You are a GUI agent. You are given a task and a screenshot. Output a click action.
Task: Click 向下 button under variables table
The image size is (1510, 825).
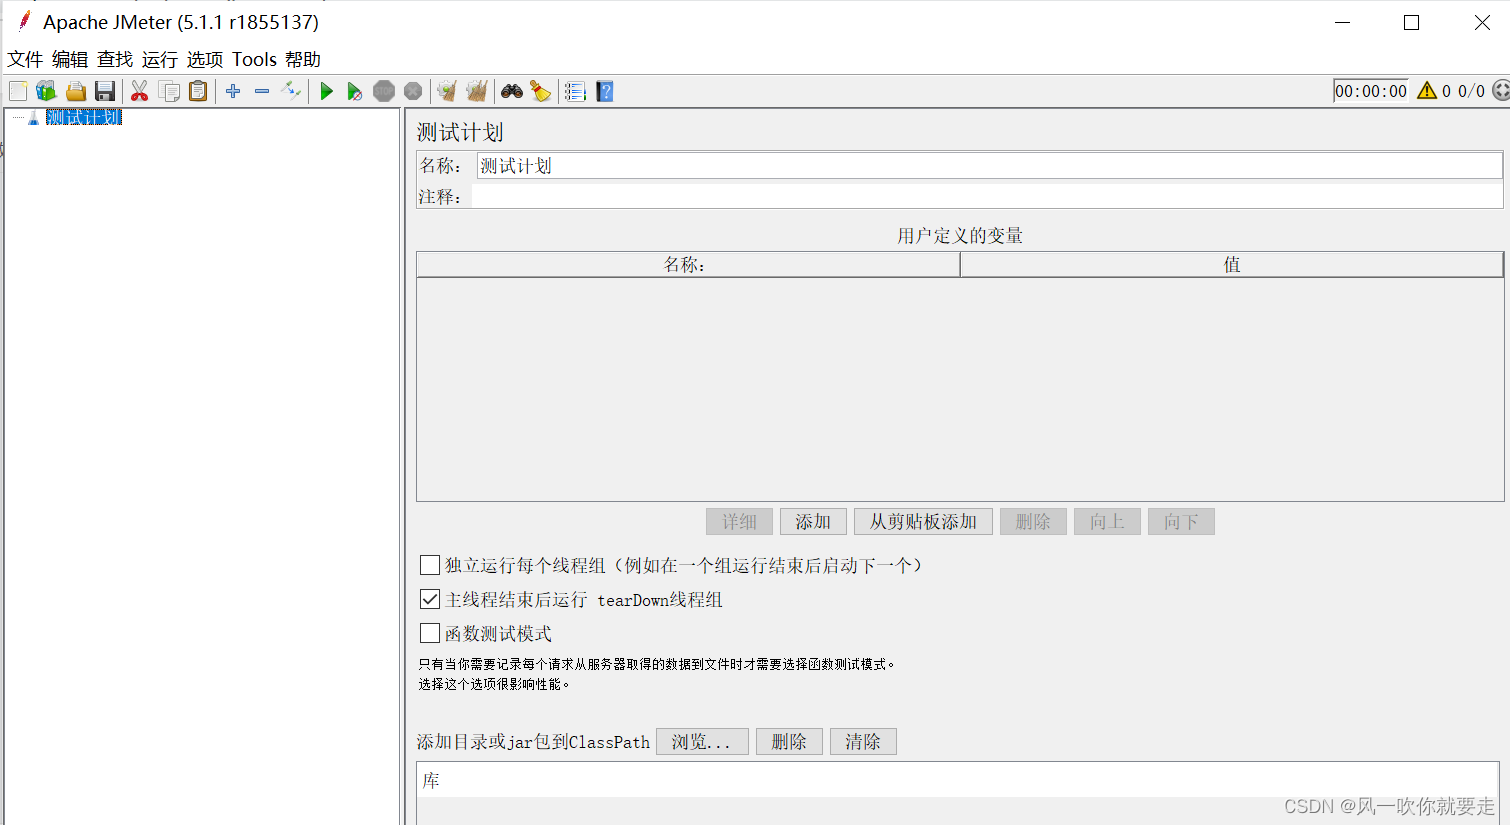click(1181, 521)
